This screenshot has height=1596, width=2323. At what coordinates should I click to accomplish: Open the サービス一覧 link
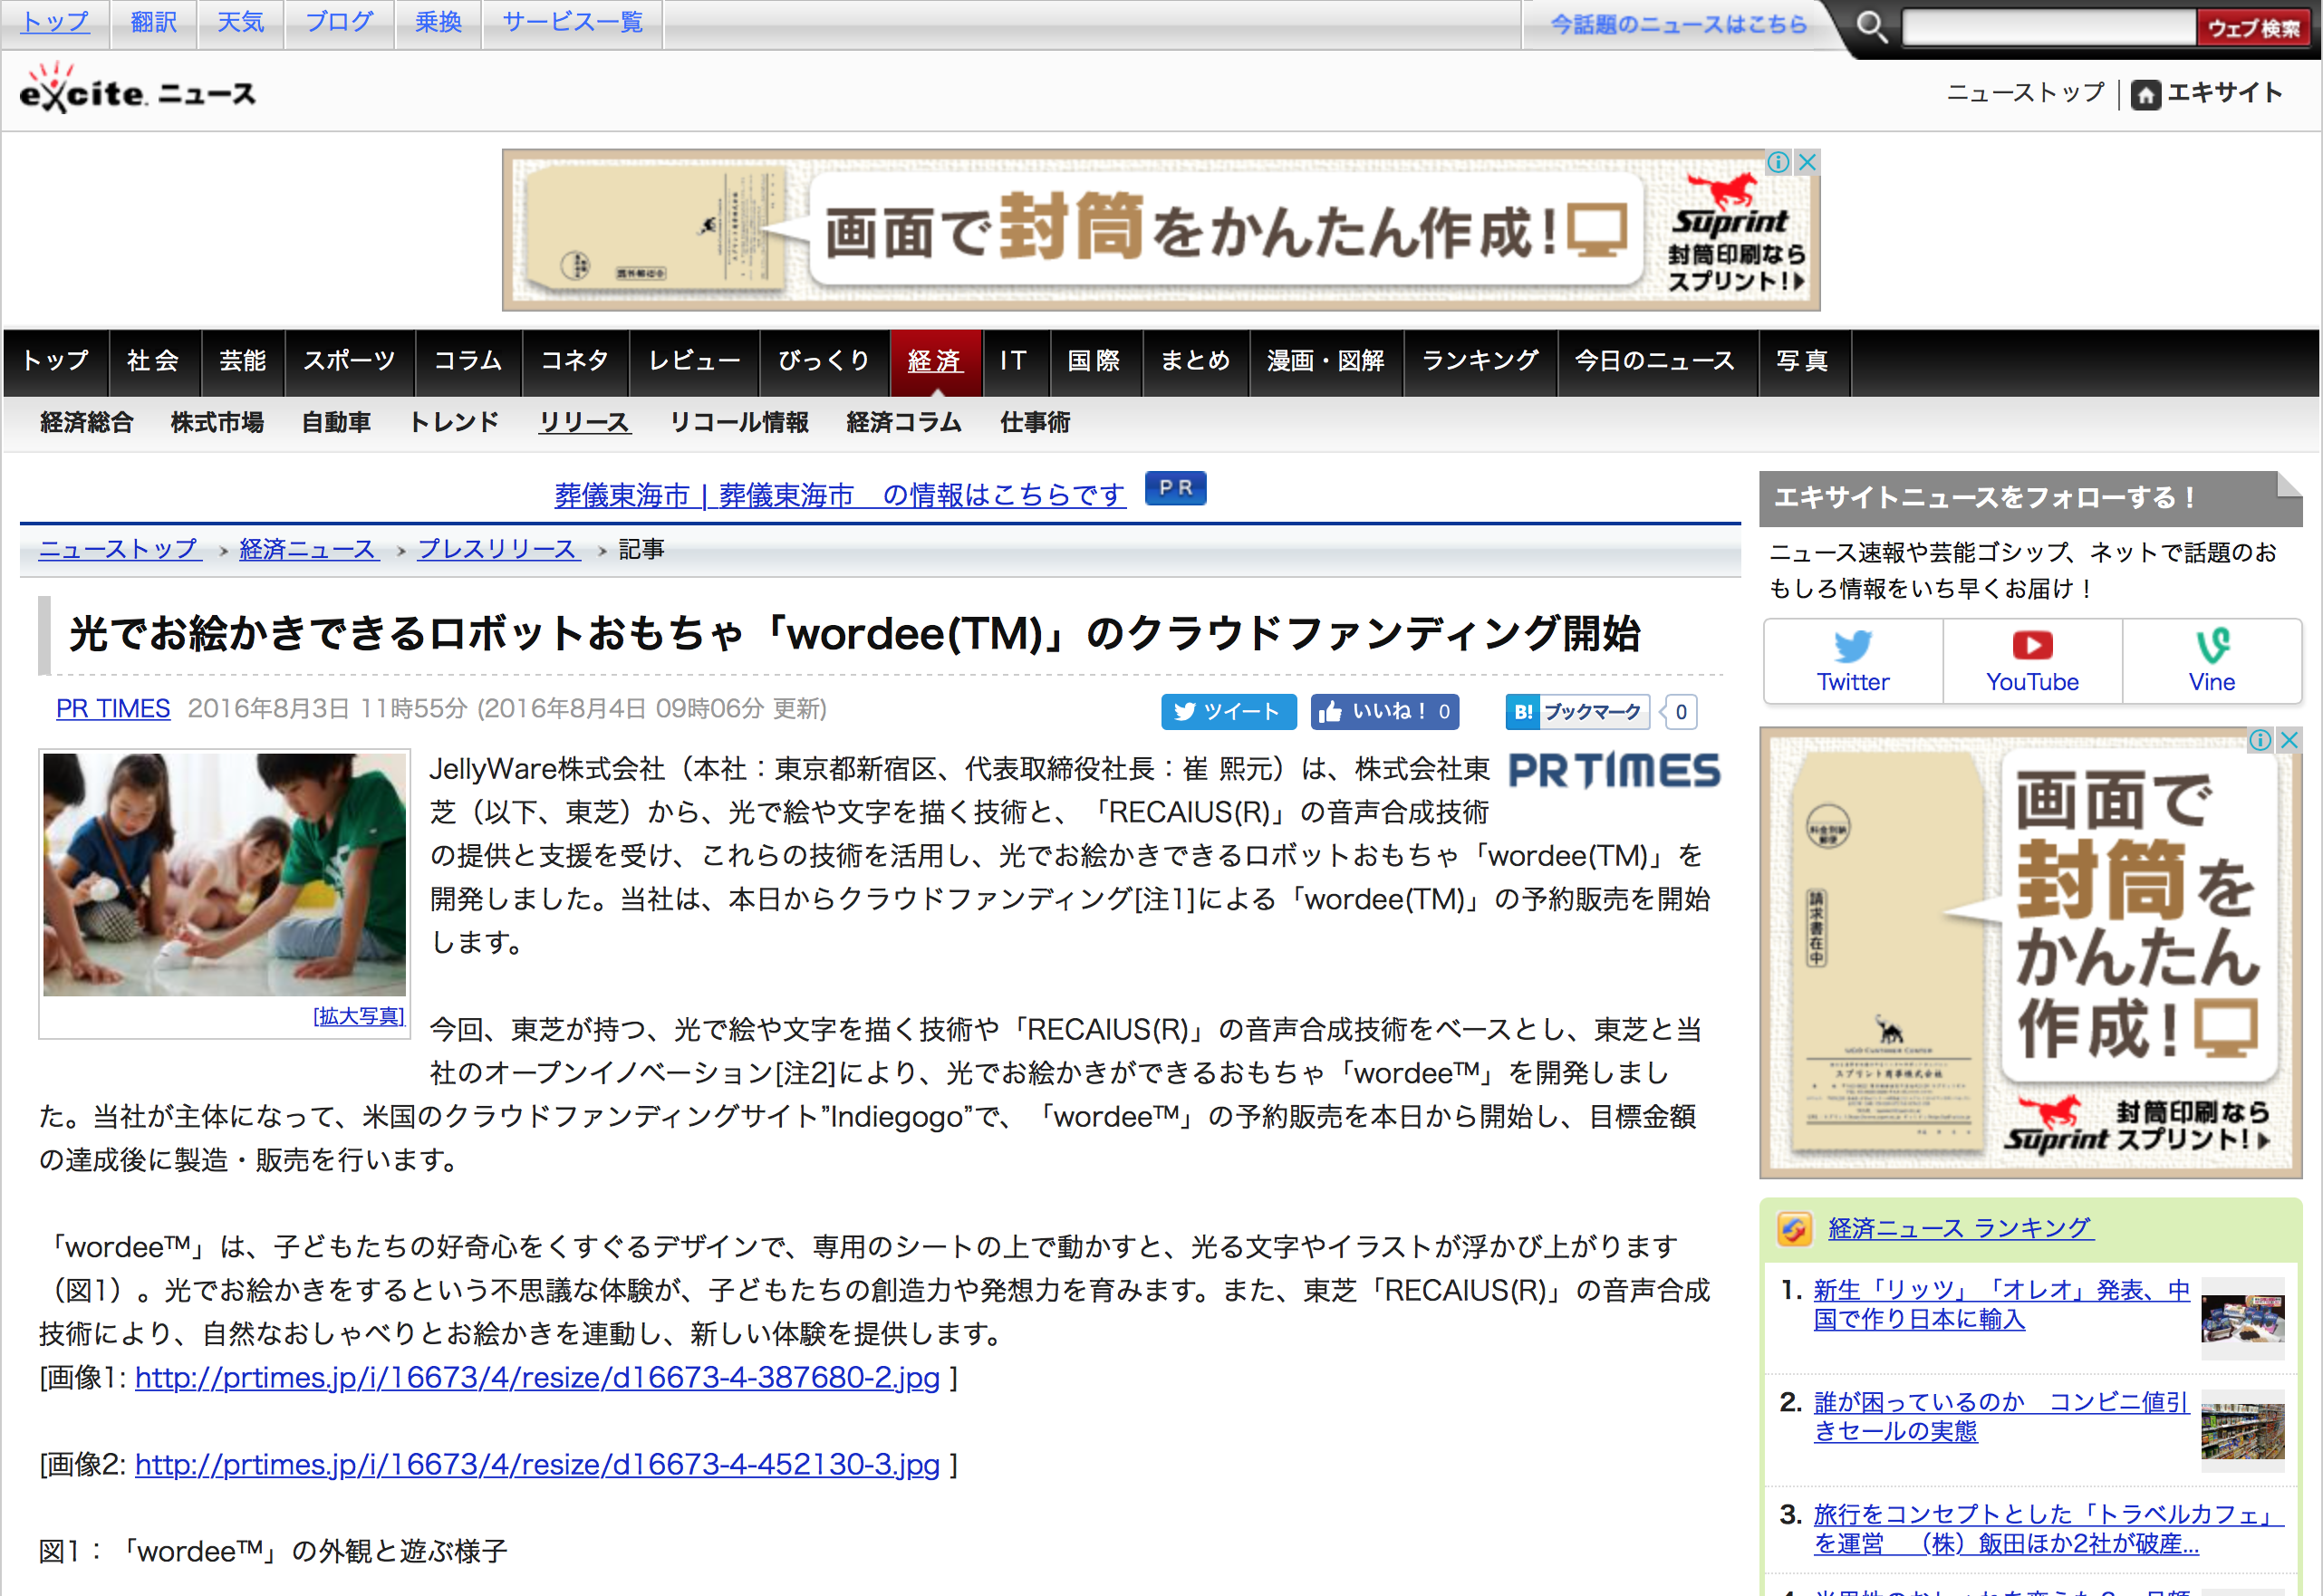coord(572,22)
